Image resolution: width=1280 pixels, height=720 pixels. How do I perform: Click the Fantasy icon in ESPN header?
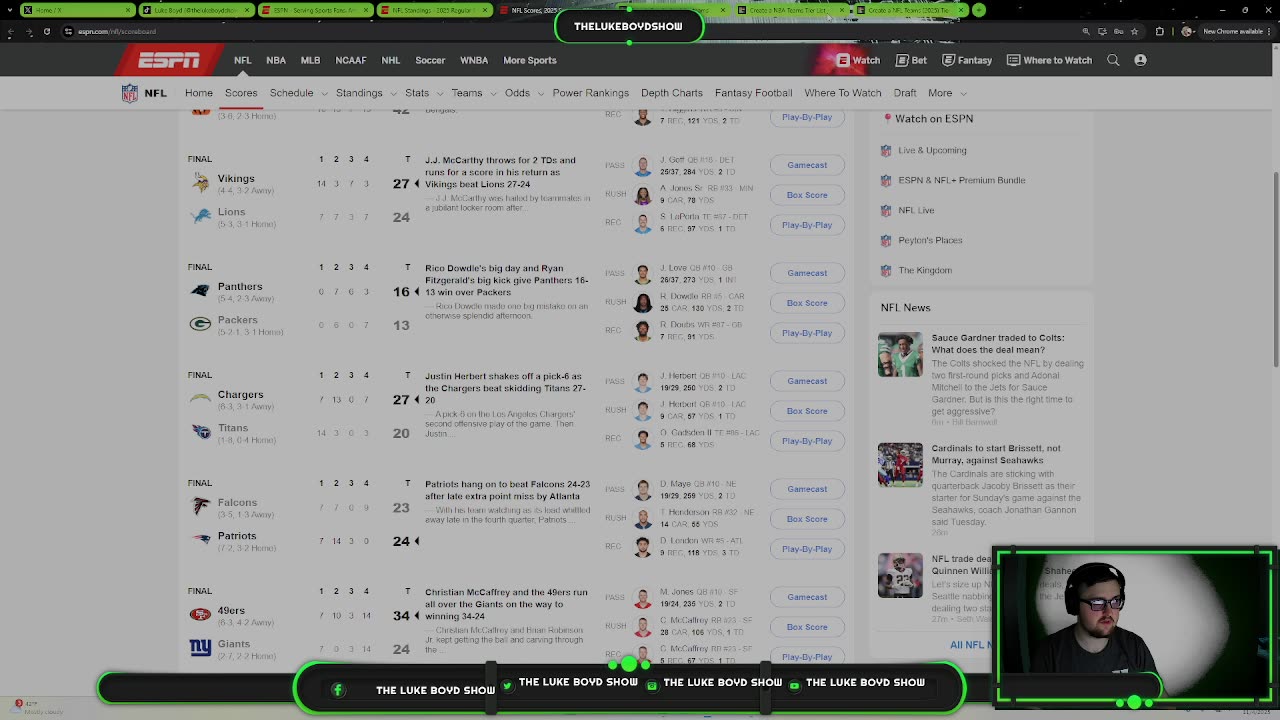point(948,60)
